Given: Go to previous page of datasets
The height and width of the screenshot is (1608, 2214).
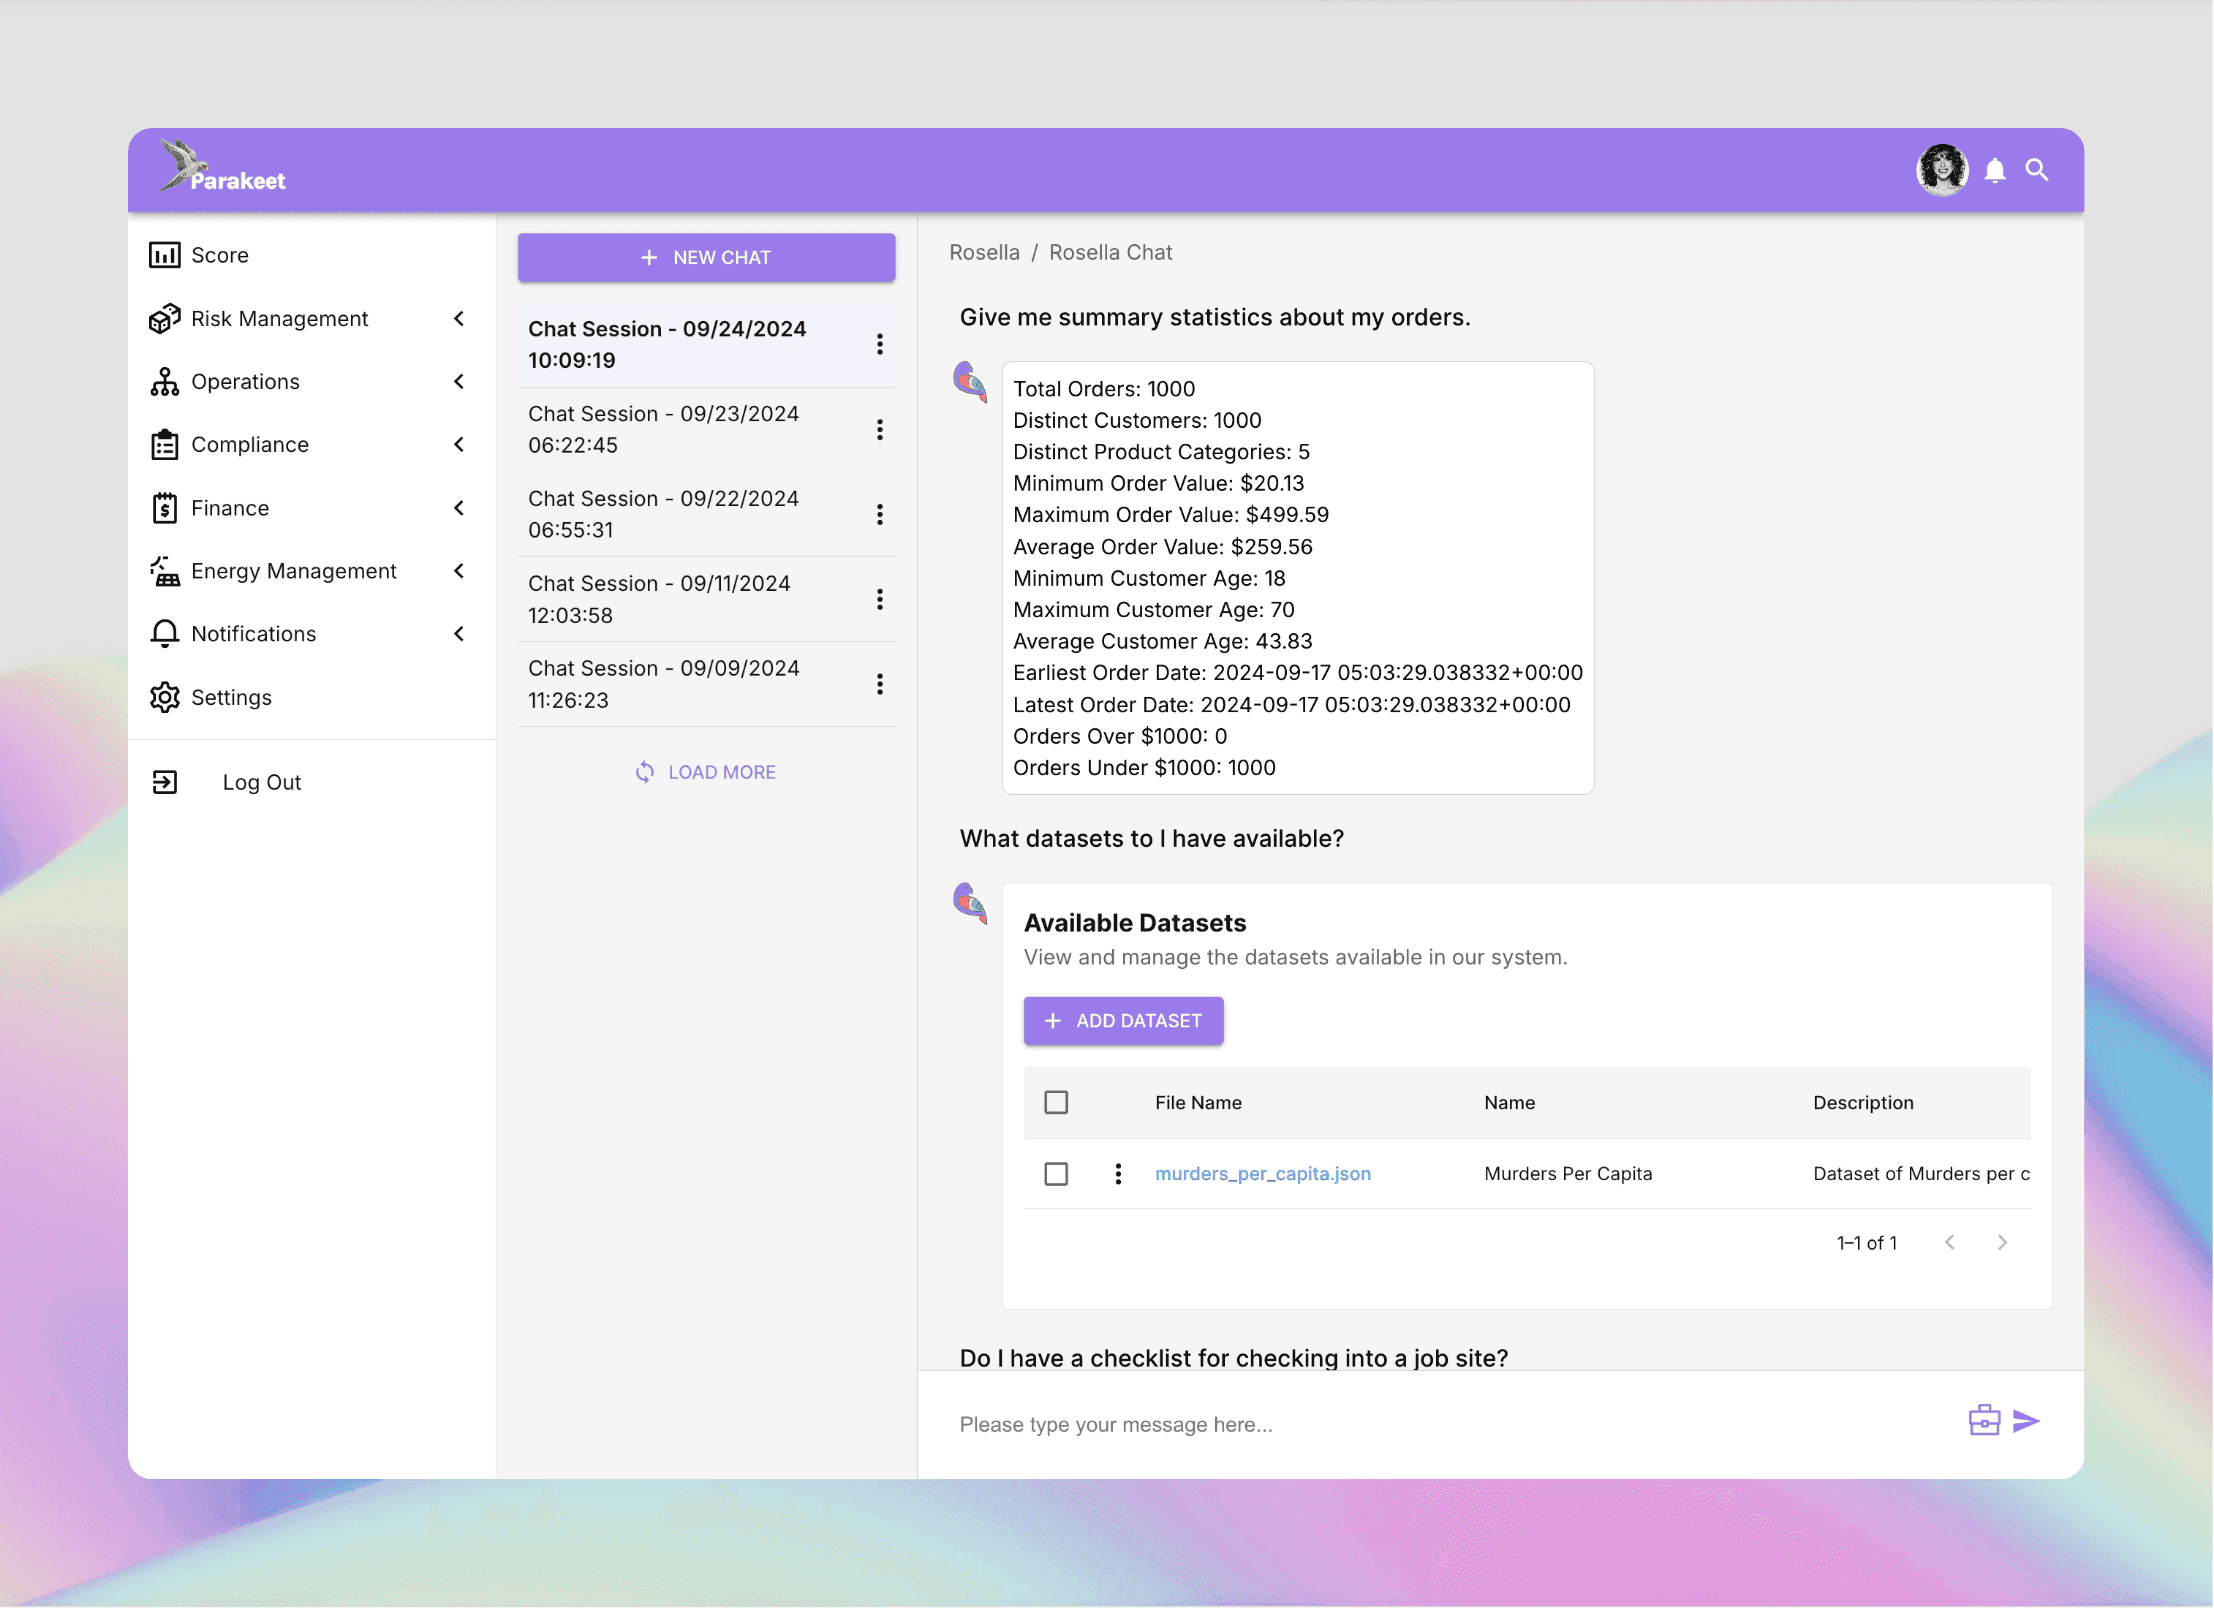Looking at the screenshot, I should tap(1949, 1242).
